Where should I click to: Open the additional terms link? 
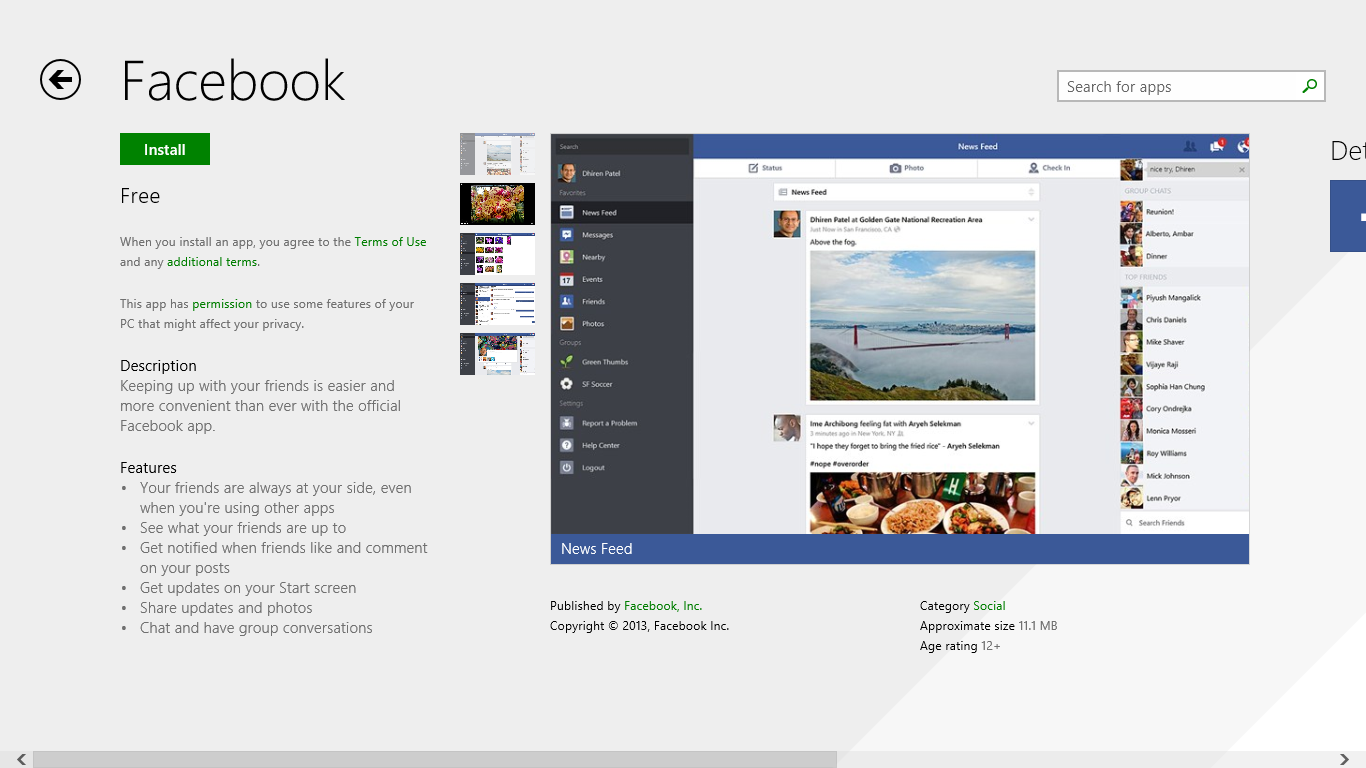[x=213, y=261]
